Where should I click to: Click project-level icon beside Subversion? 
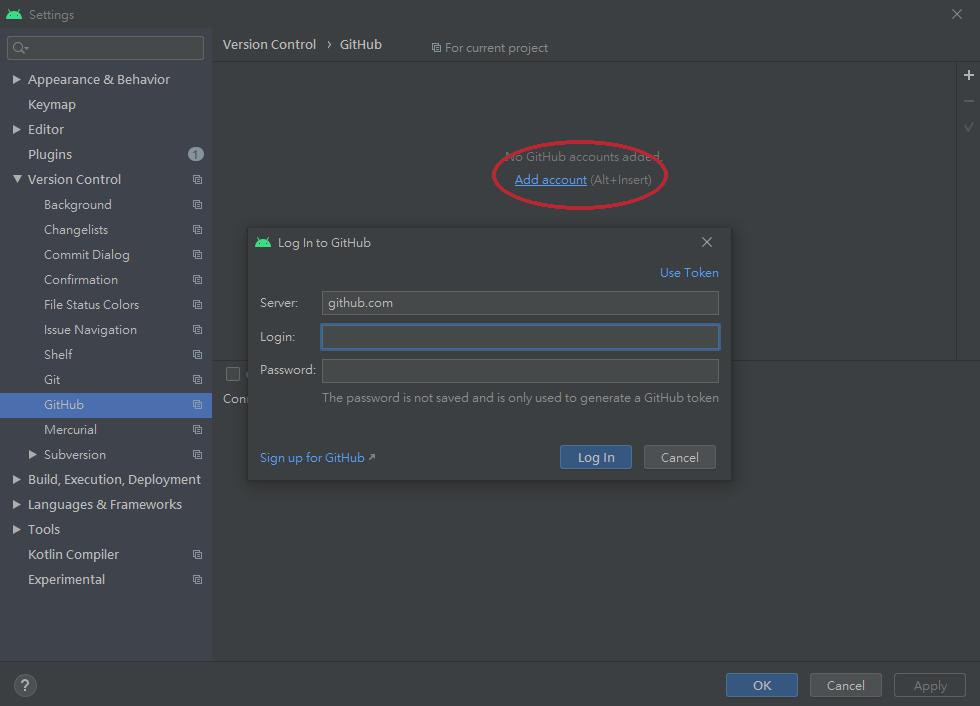[x=197, y=454]
